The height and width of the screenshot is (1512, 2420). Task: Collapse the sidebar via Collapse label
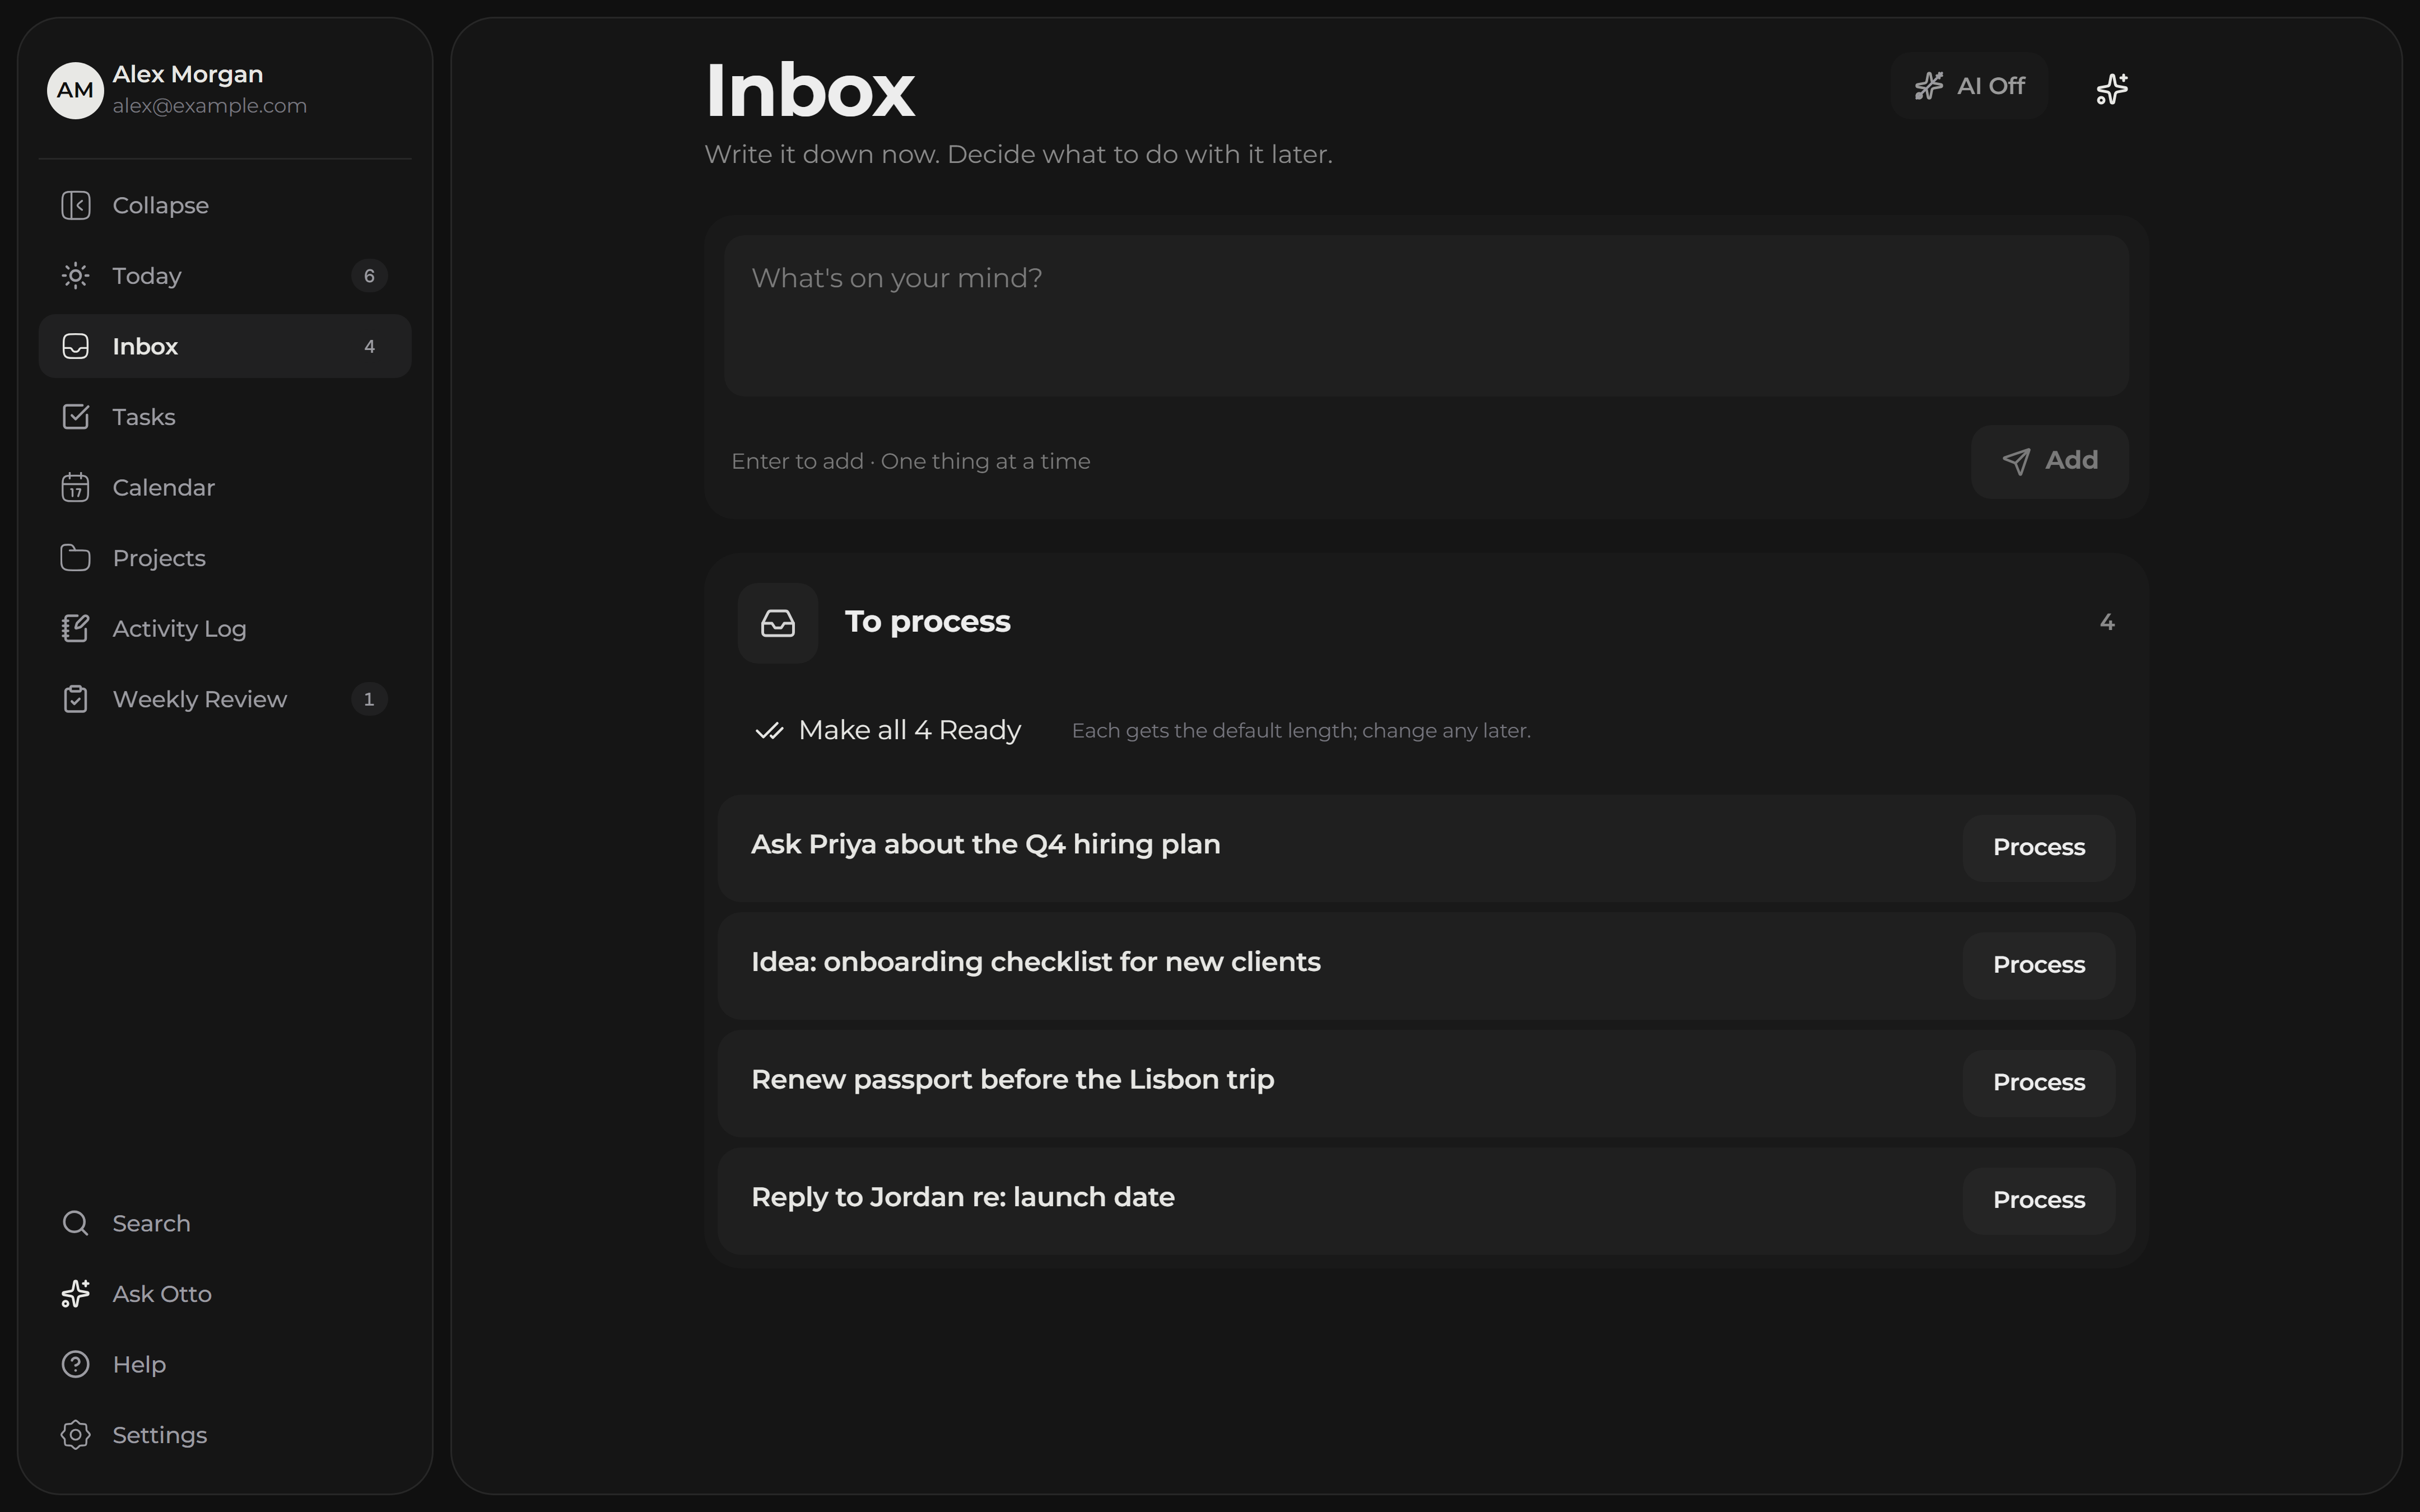(x=161, y=205)
